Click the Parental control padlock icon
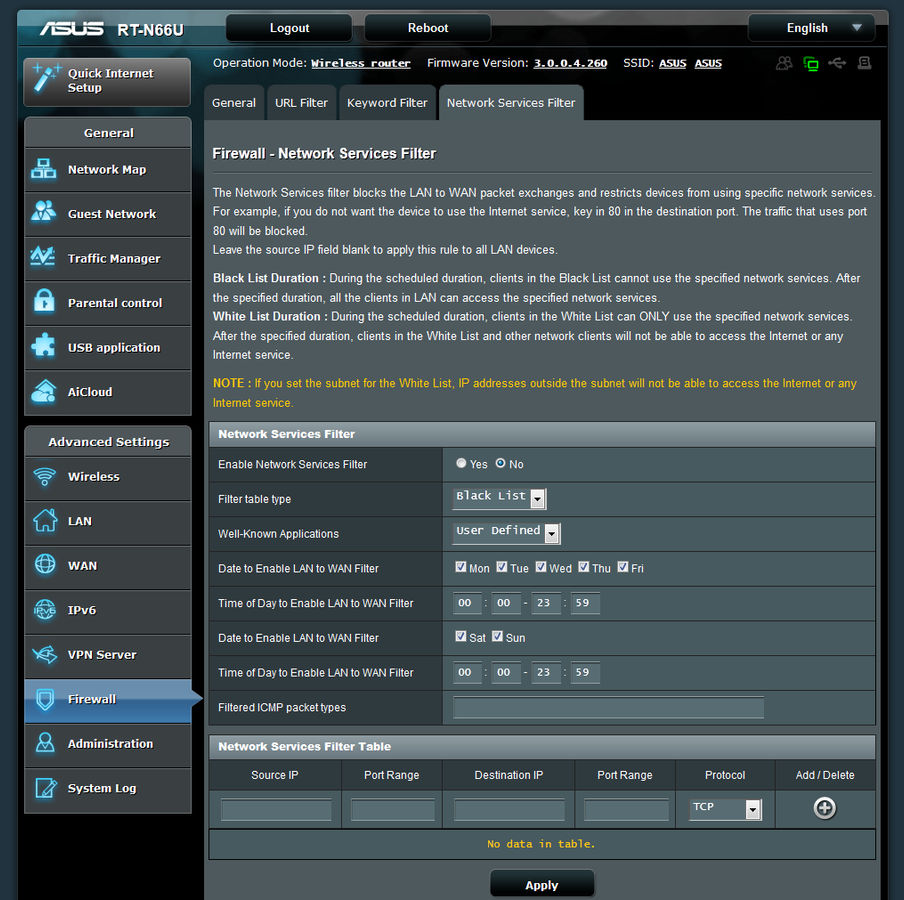Screen dimensions: 904x900 tap(44, 301)
